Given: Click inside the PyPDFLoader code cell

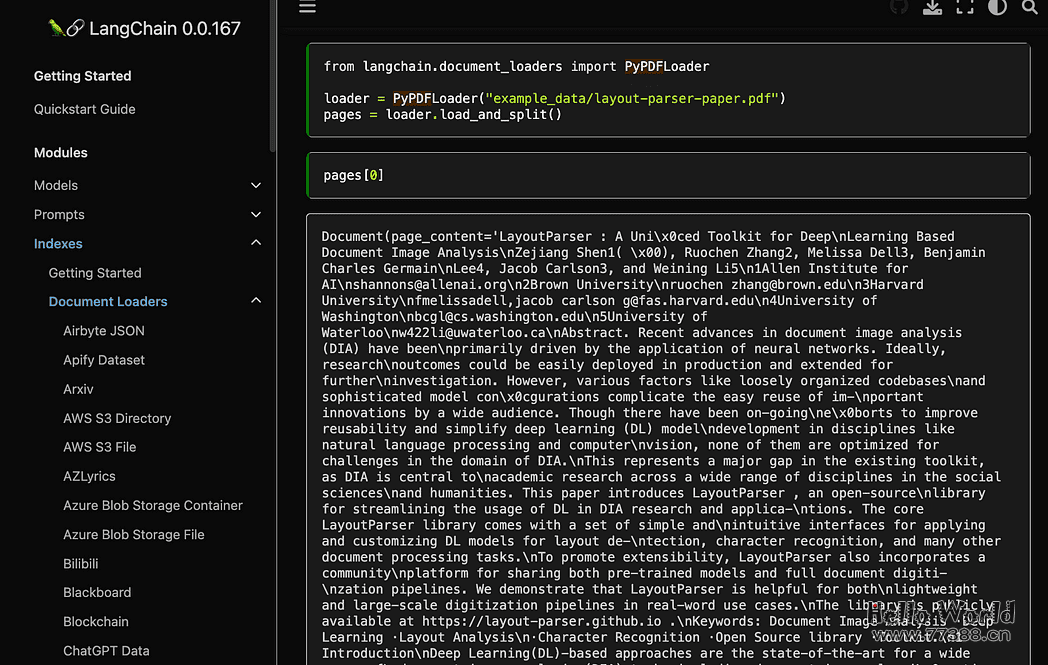Looking at the screenshot, I should coord(667,90).
